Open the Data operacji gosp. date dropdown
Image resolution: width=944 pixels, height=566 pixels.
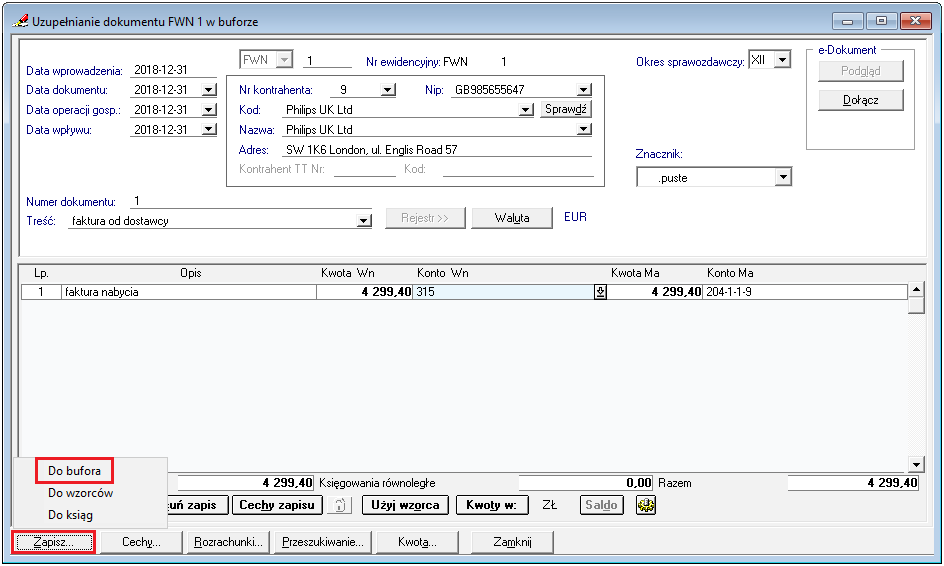click(208, 110)
